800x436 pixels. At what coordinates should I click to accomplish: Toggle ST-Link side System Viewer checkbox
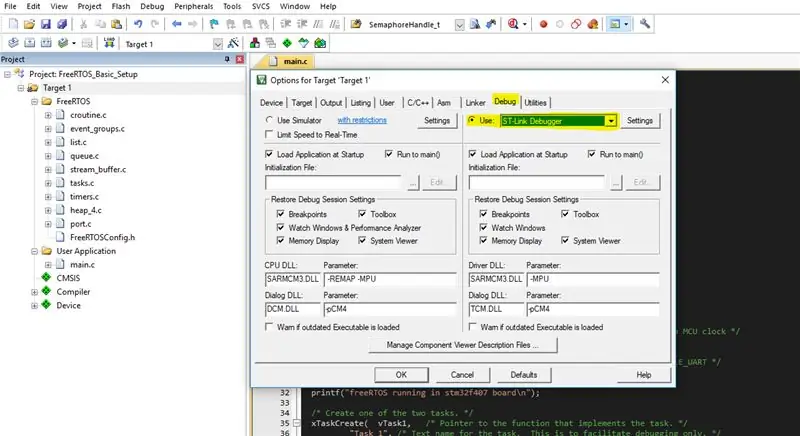tap(565, 241)
